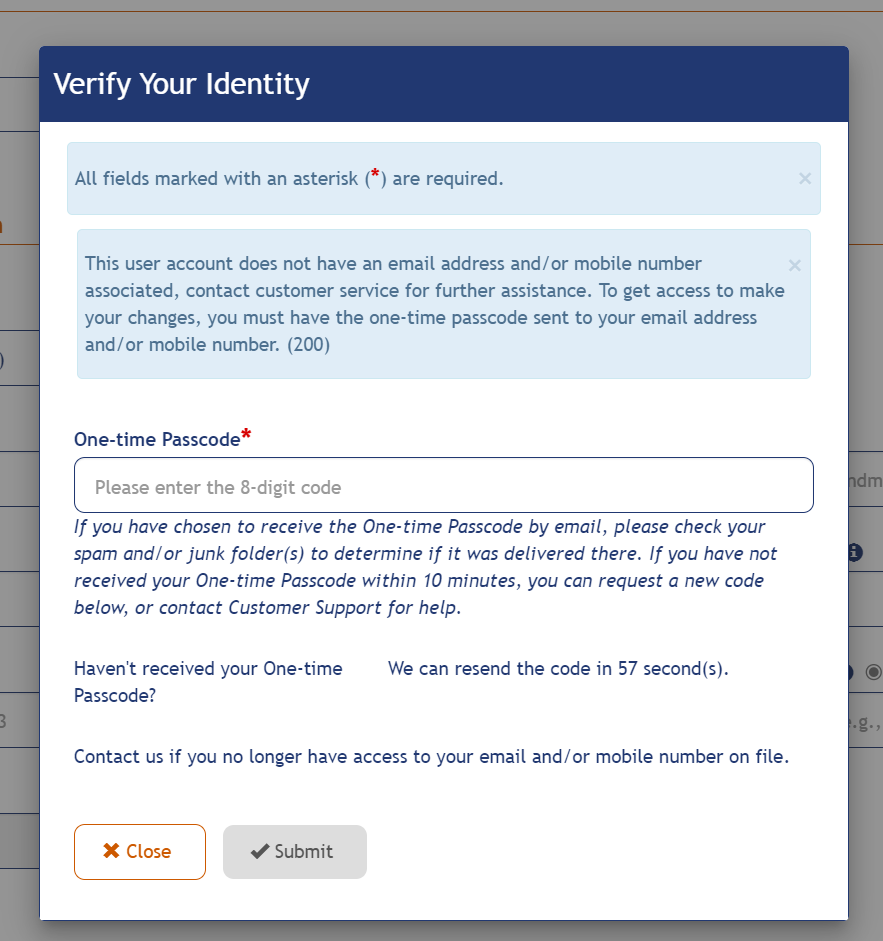Click 'Haven't received your One-time Passcode?' text
Viewport: 883px width, 941px height.
[x=207, y=681]
